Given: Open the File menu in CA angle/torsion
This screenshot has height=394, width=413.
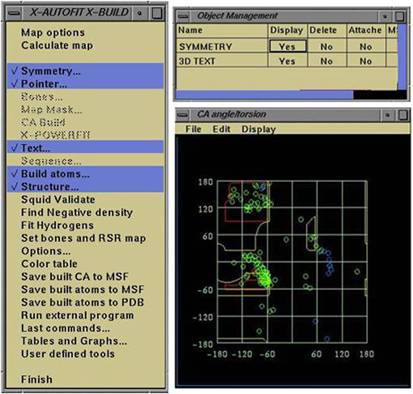Looking at the screenshot, I should pyautogui.click(x=193, y=129).
